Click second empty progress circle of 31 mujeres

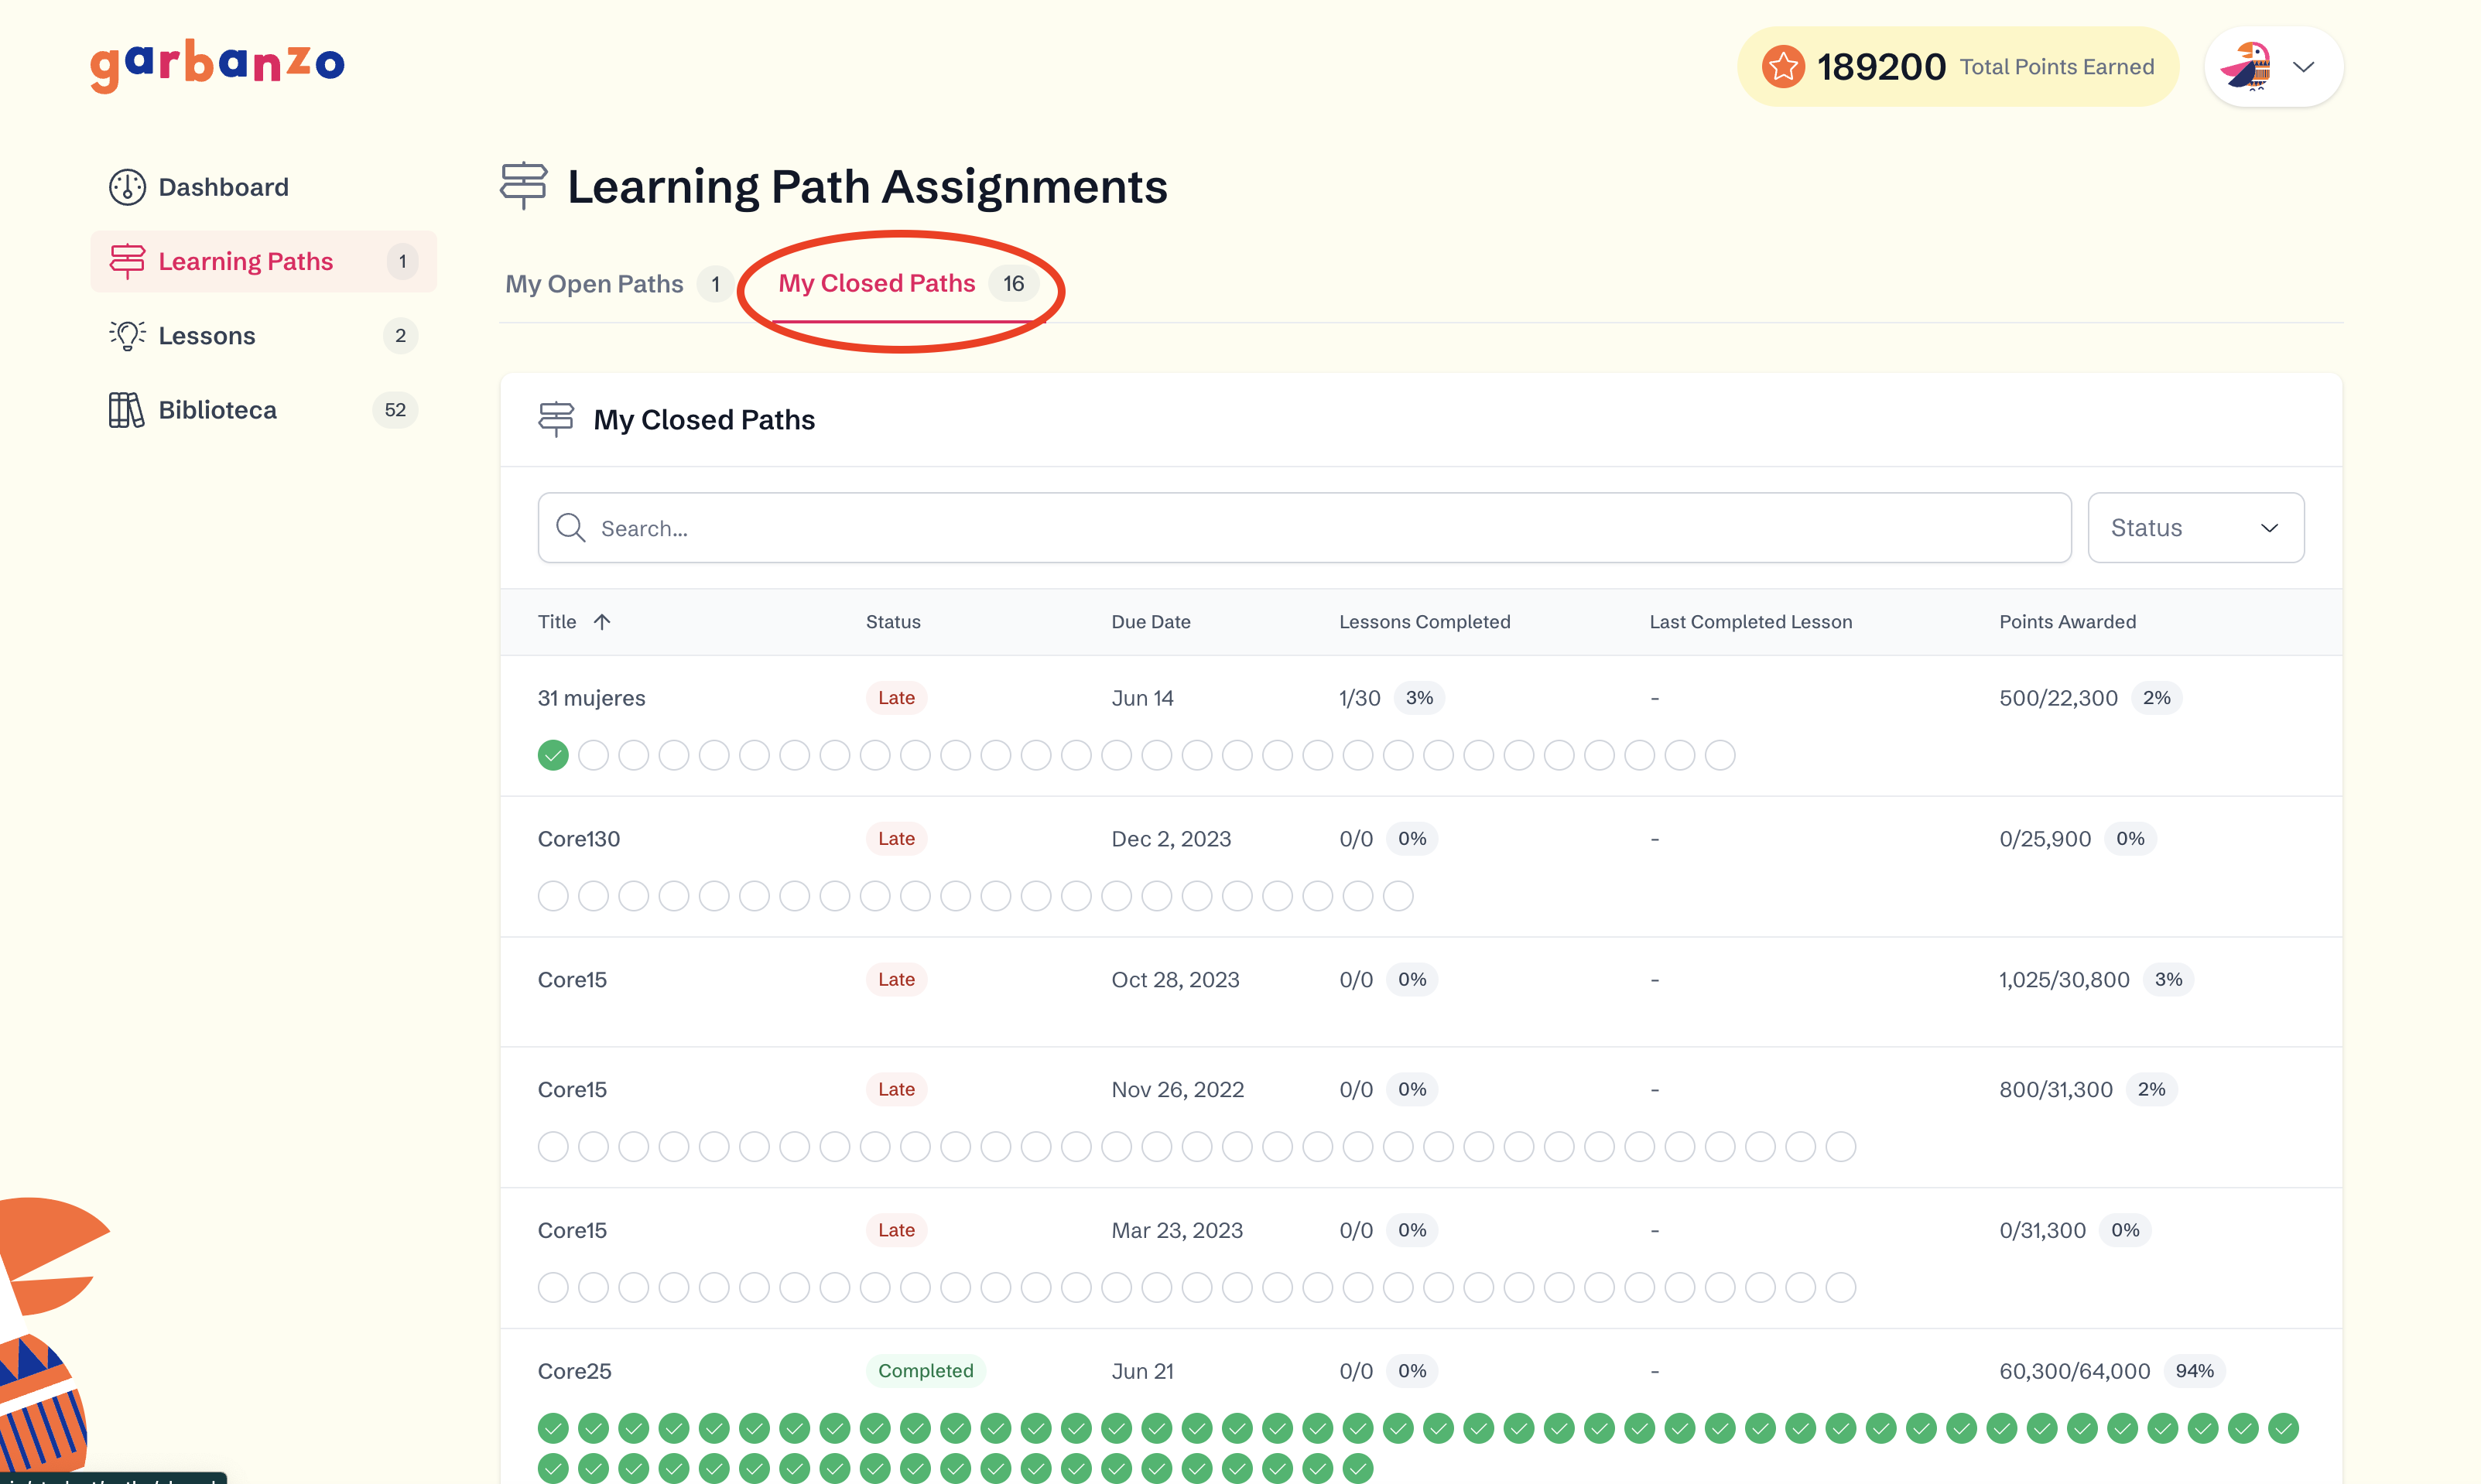coord(633,756)
